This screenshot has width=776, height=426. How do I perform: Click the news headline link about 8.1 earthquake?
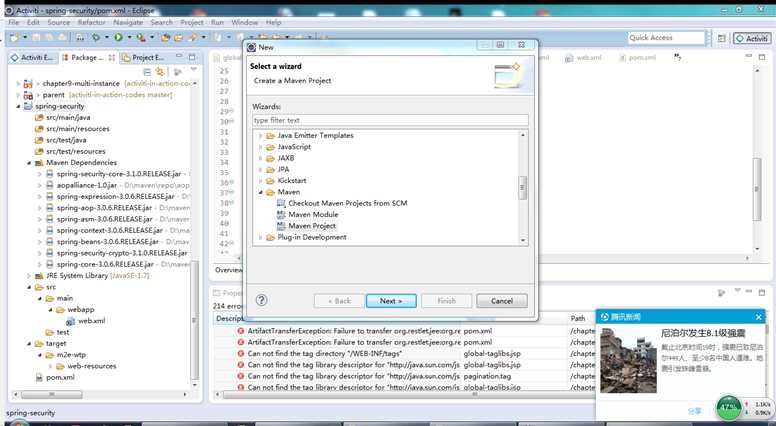coord(703,333)
